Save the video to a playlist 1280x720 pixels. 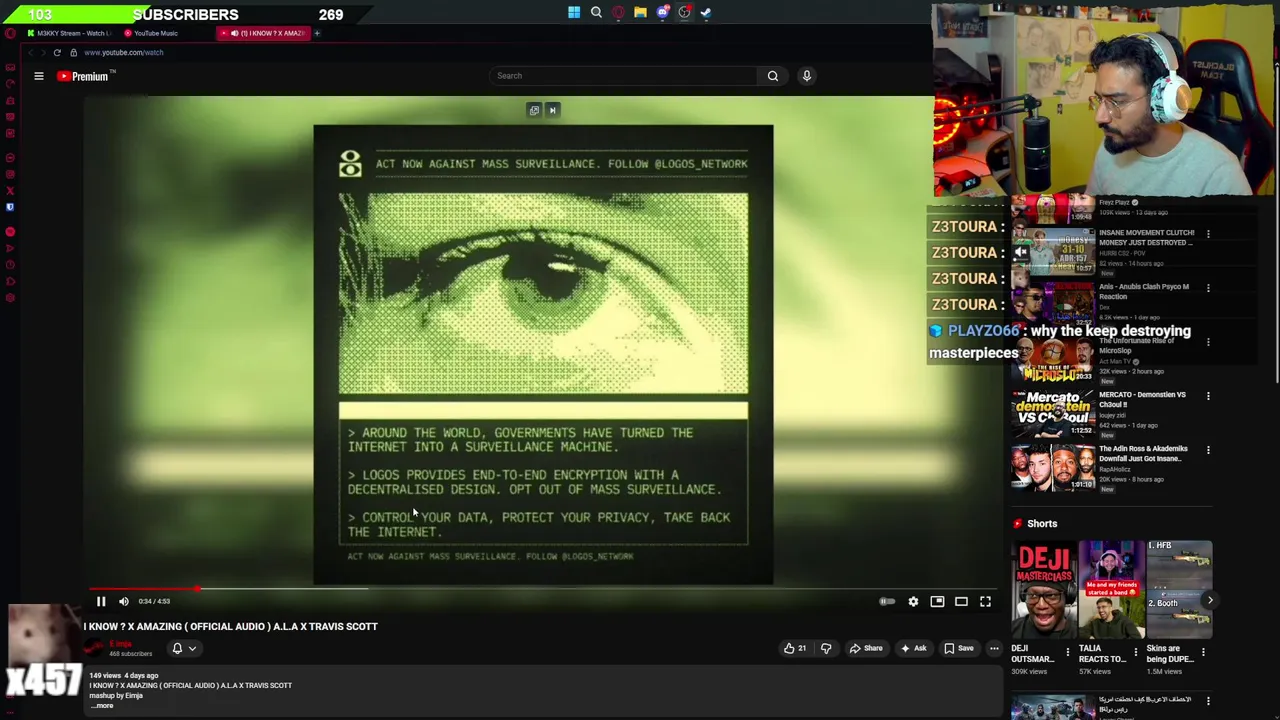[959, 648]
